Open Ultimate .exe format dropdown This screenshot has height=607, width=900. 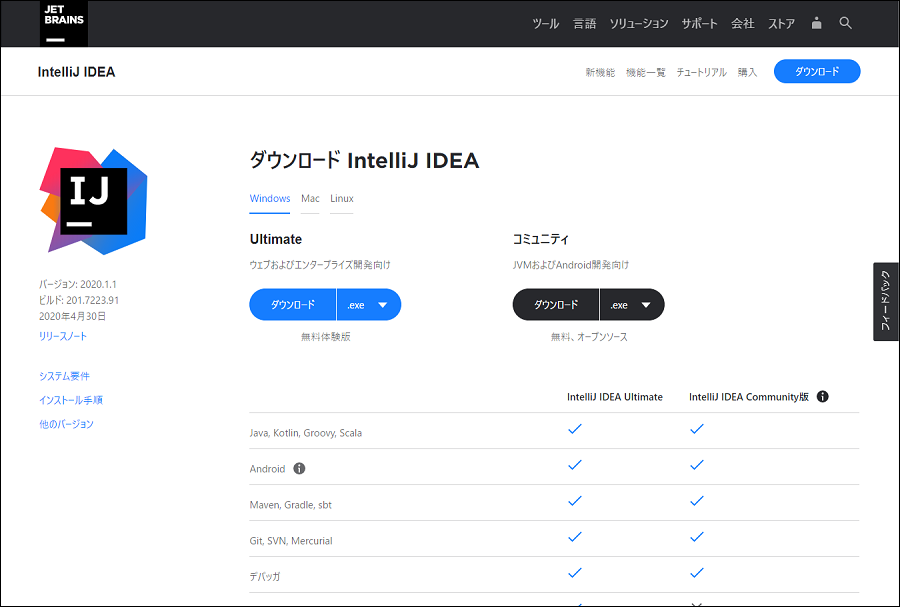(x=369, y=305)
